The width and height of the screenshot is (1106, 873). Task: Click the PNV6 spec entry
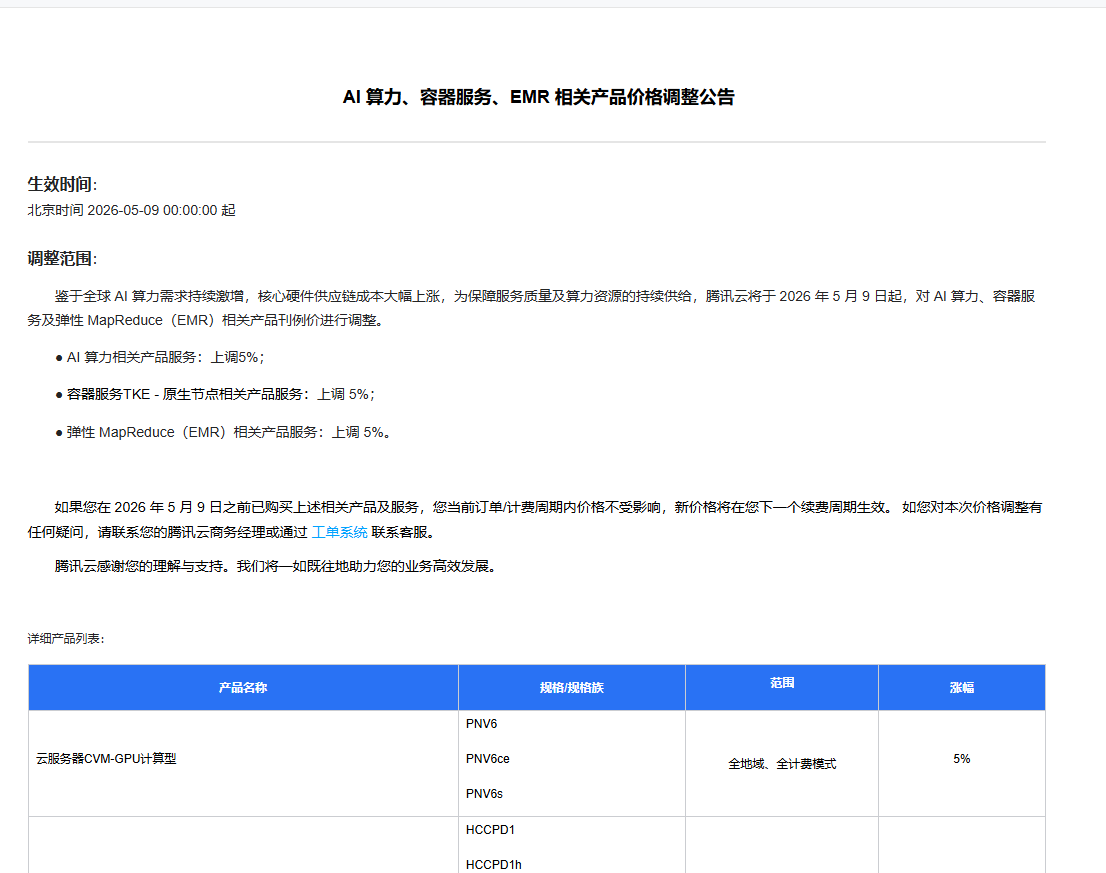pyautogui.click(x=482, y=724)
